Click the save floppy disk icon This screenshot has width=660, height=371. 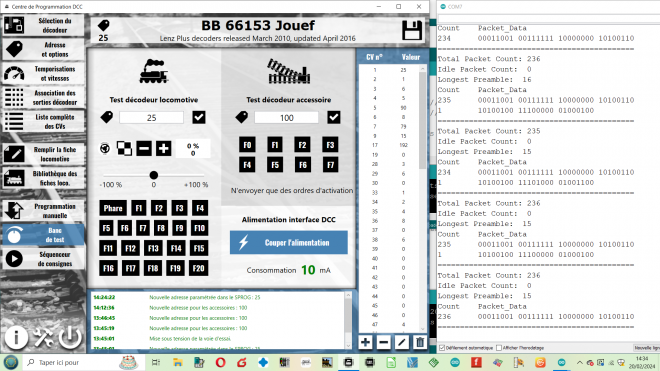pyautogui.click(x=412, y=30)
